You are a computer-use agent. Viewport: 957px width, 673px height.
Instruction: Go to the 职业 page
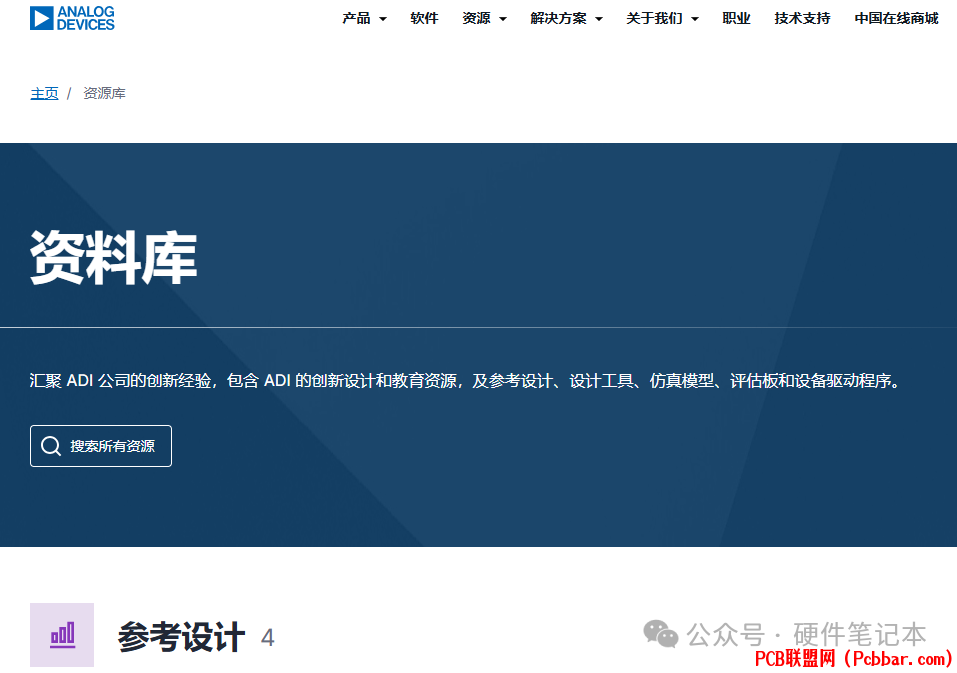click(x=736, y=18)
